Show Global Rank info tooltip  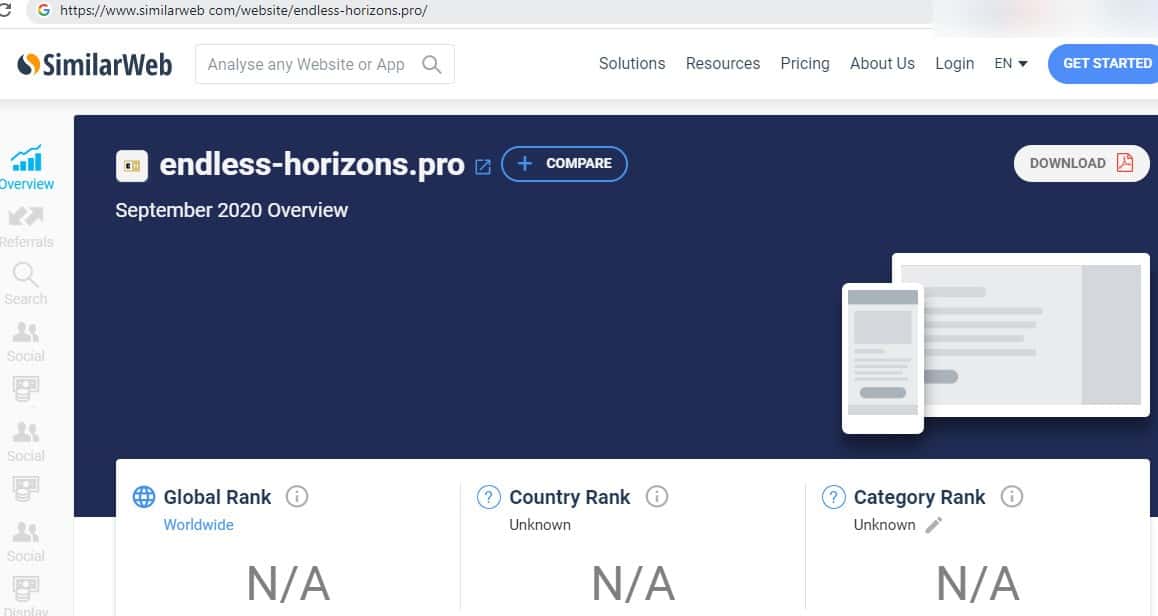pos(297,496)
